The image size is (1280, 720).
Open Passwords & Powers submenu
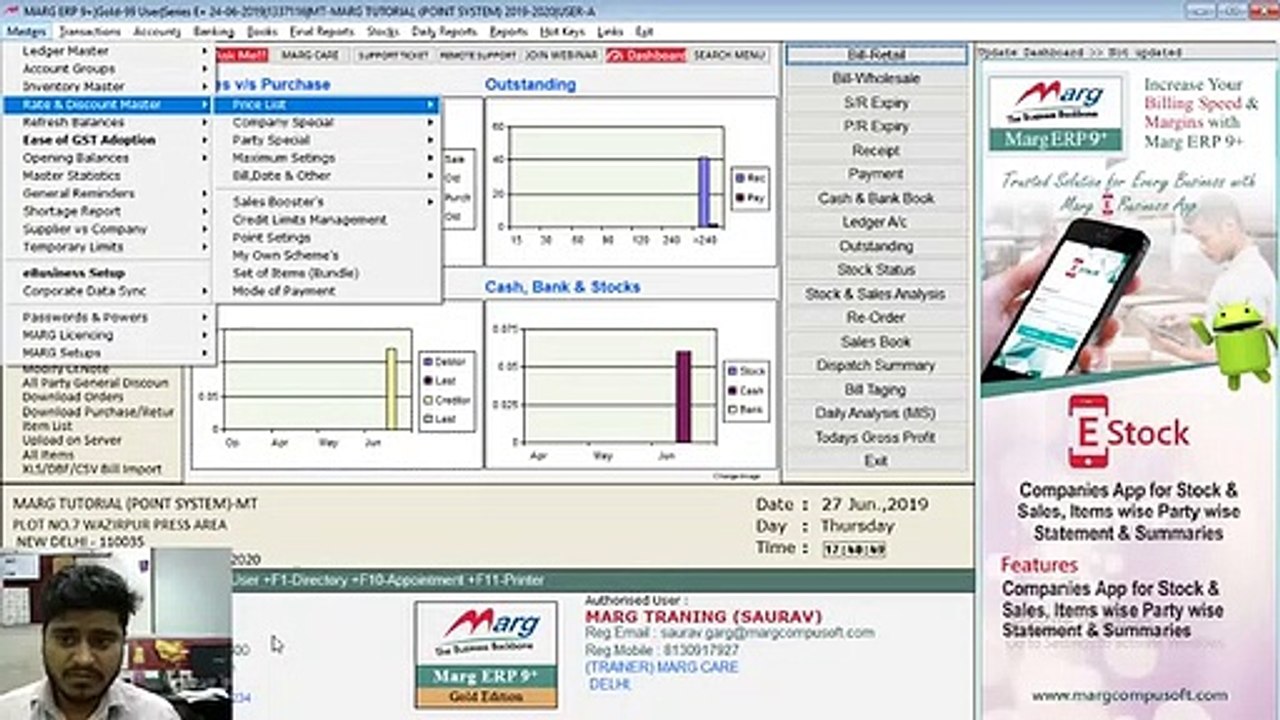(108, 317)
